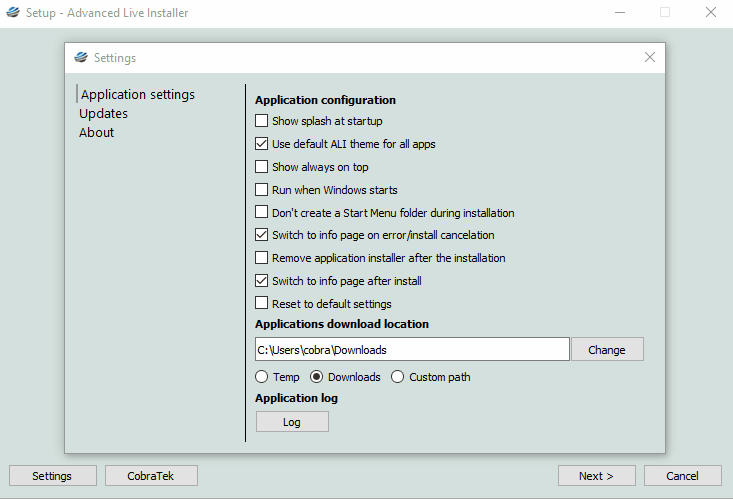733x499 pixels.
Task: Close the Settings dialog
Action: coord(650,57)
